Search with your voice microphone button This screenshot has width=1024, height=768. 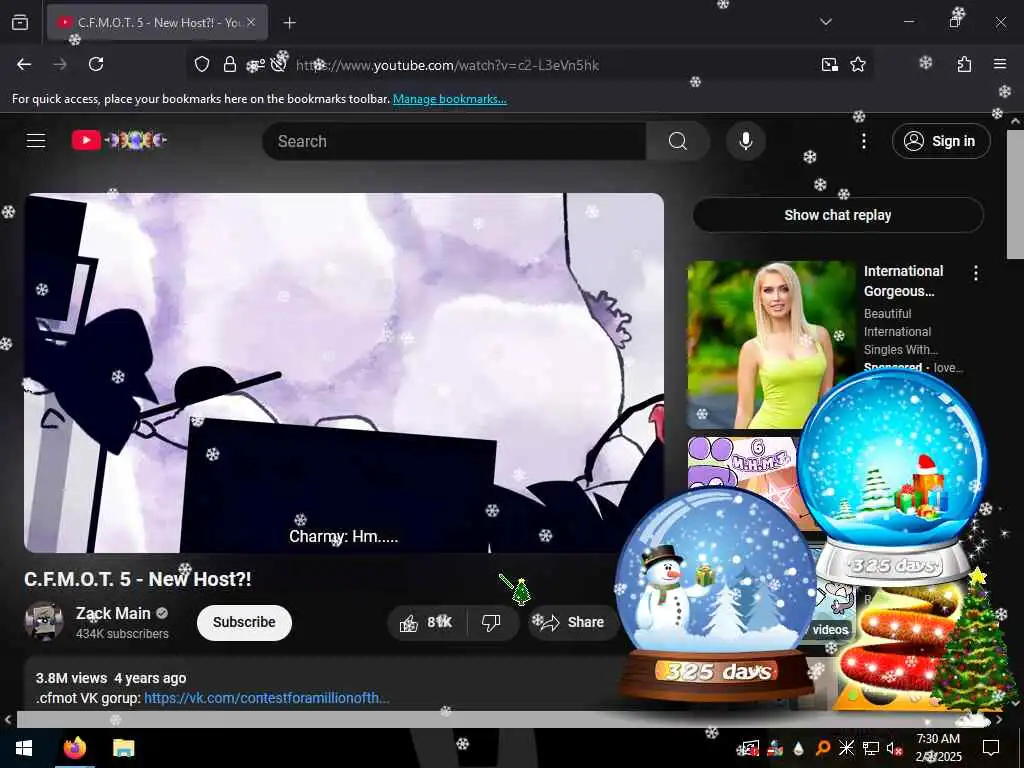click(745, 141)
